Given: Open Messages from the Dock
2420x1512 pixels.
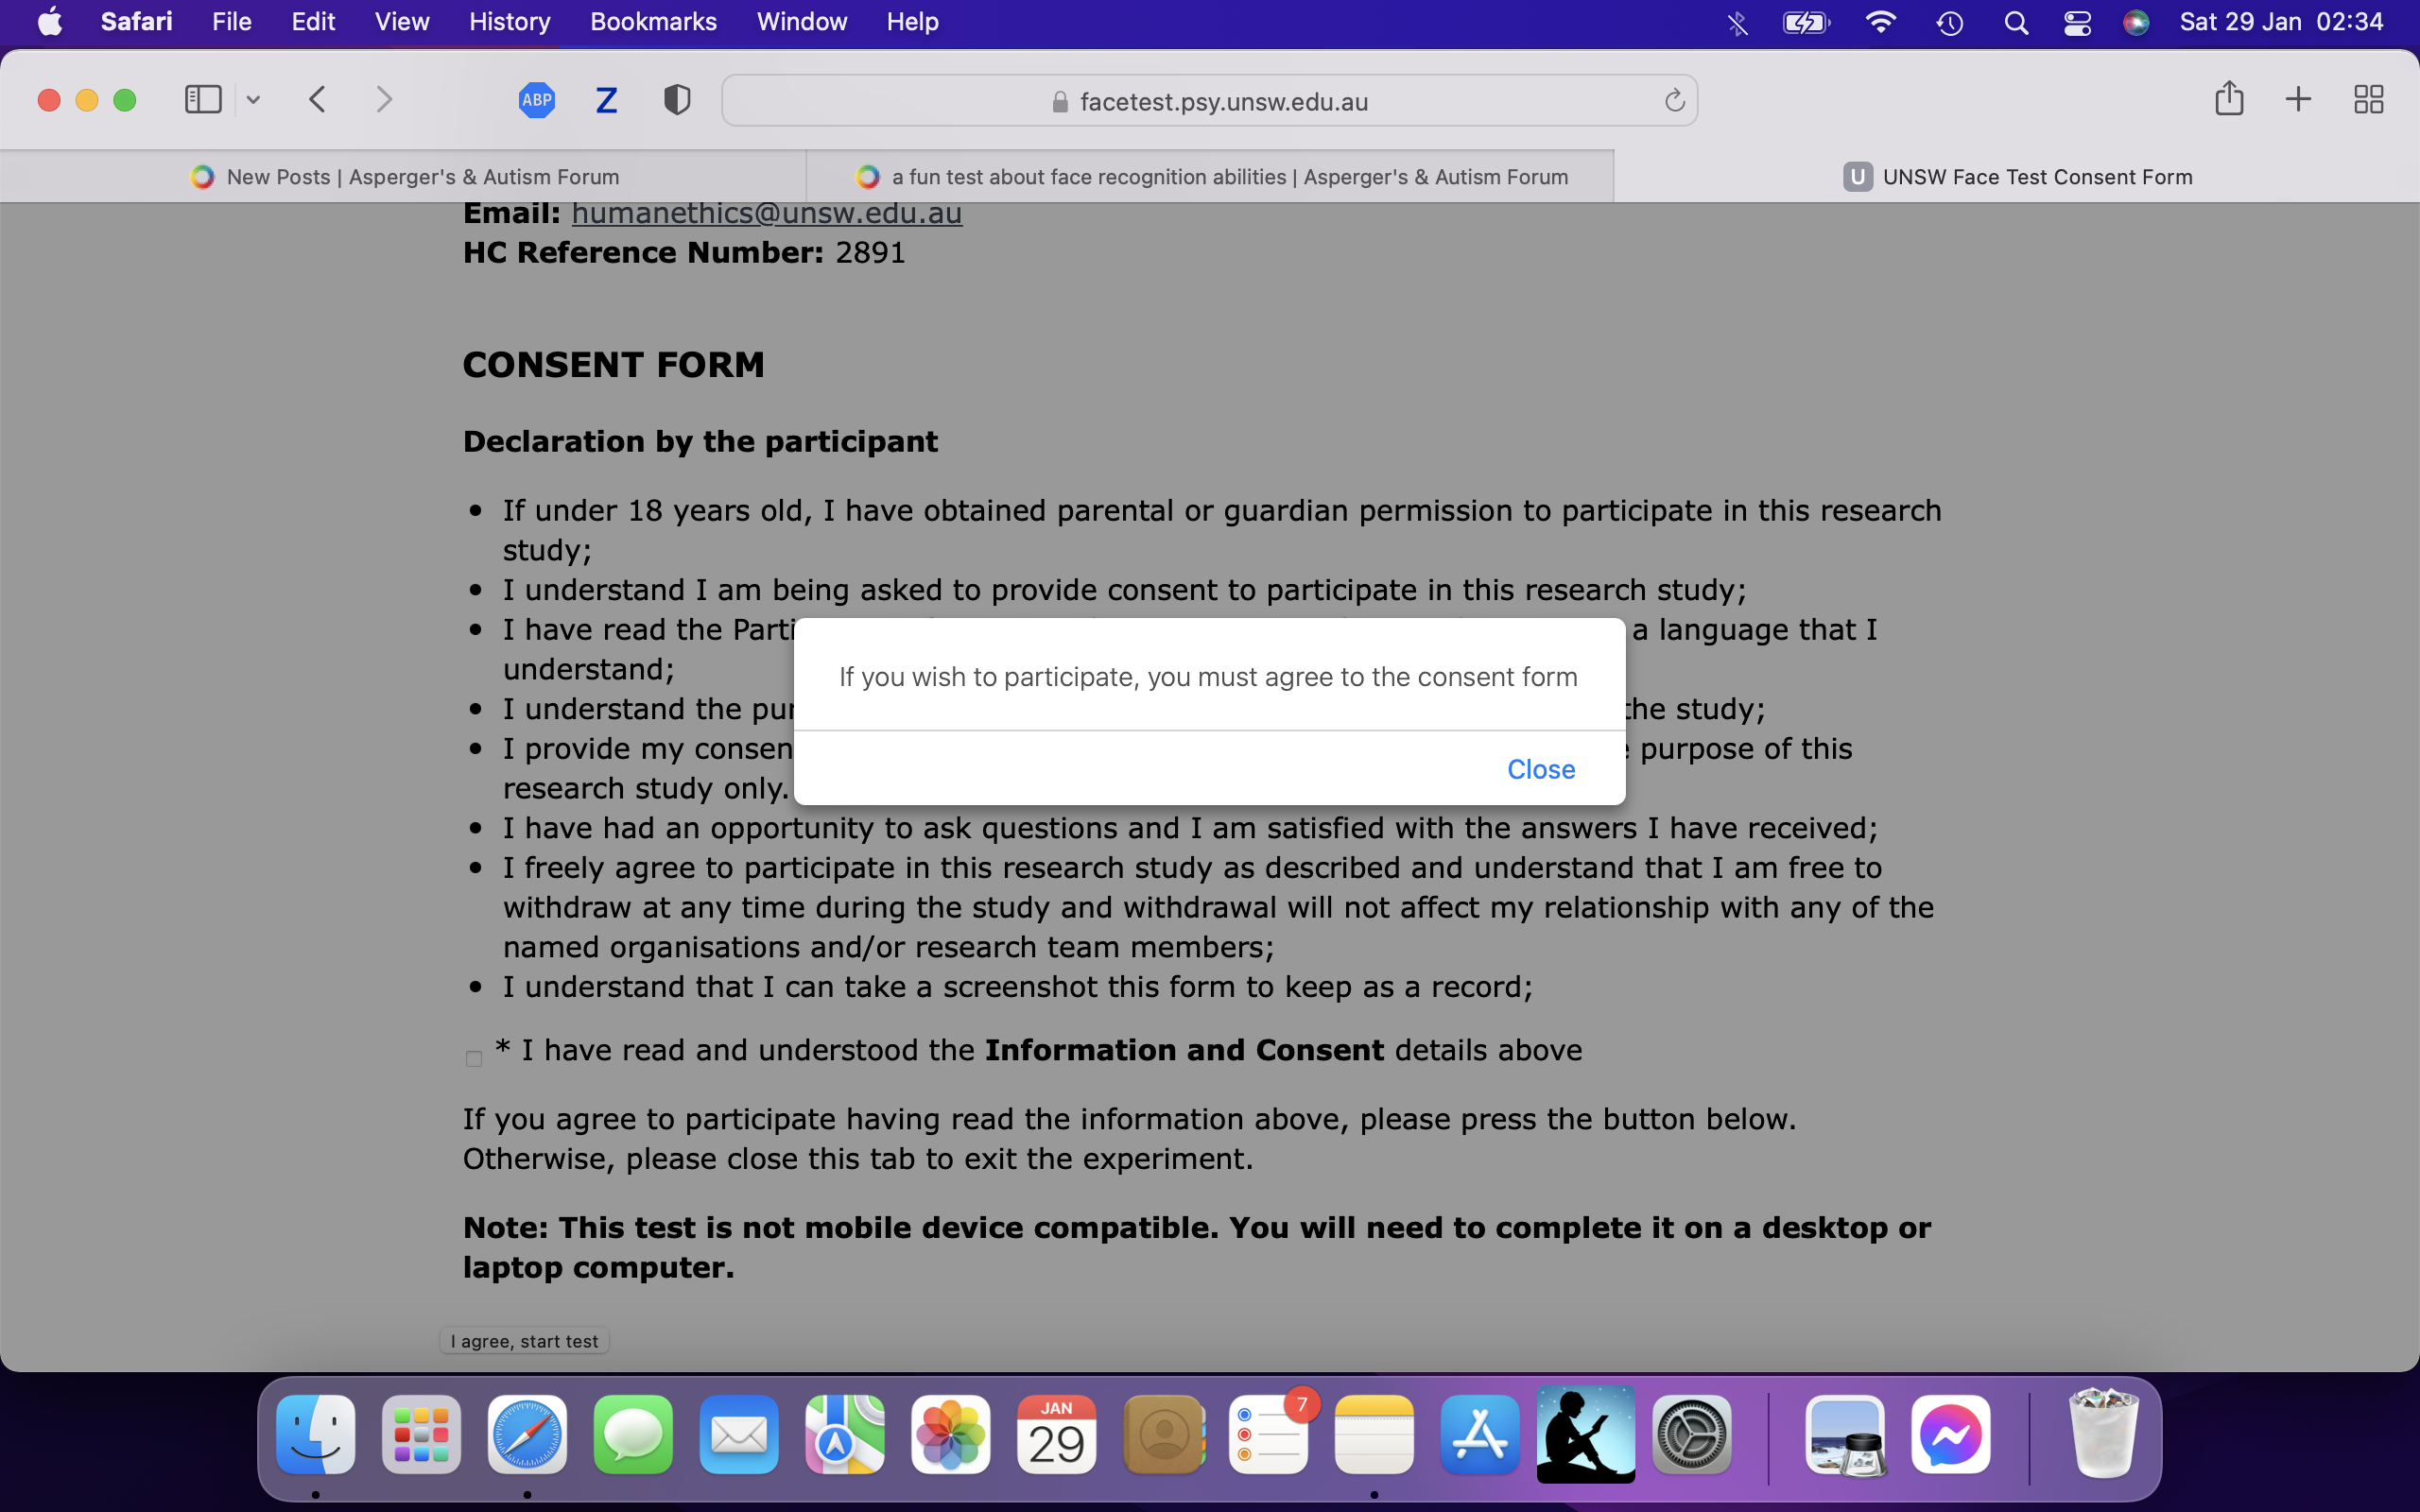Looking at the screenshot, I should coord(633,1435).
